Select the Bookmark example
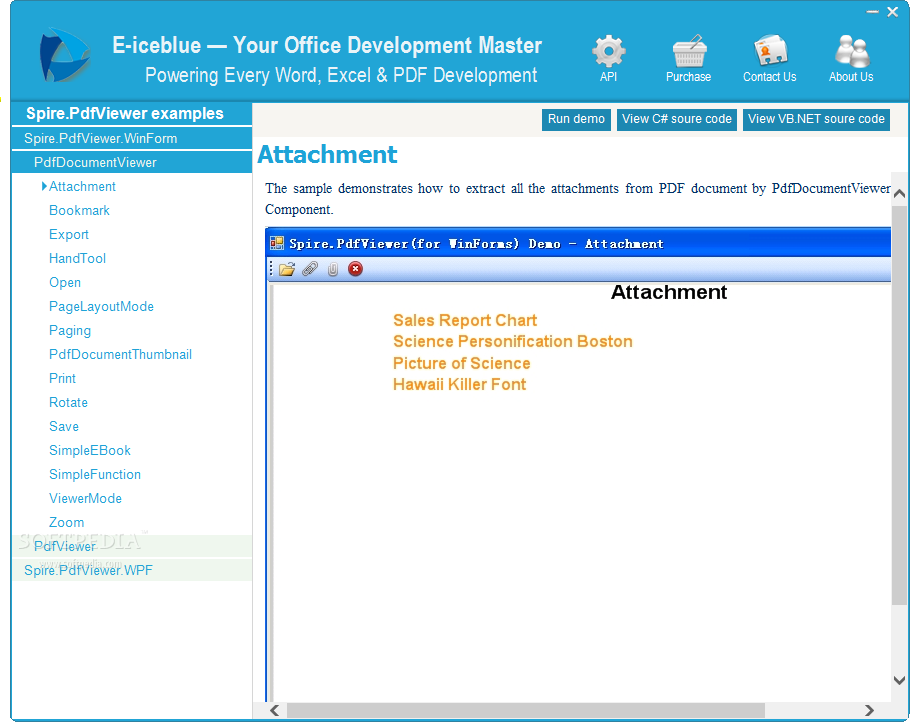910x722 pixels. 80,210
